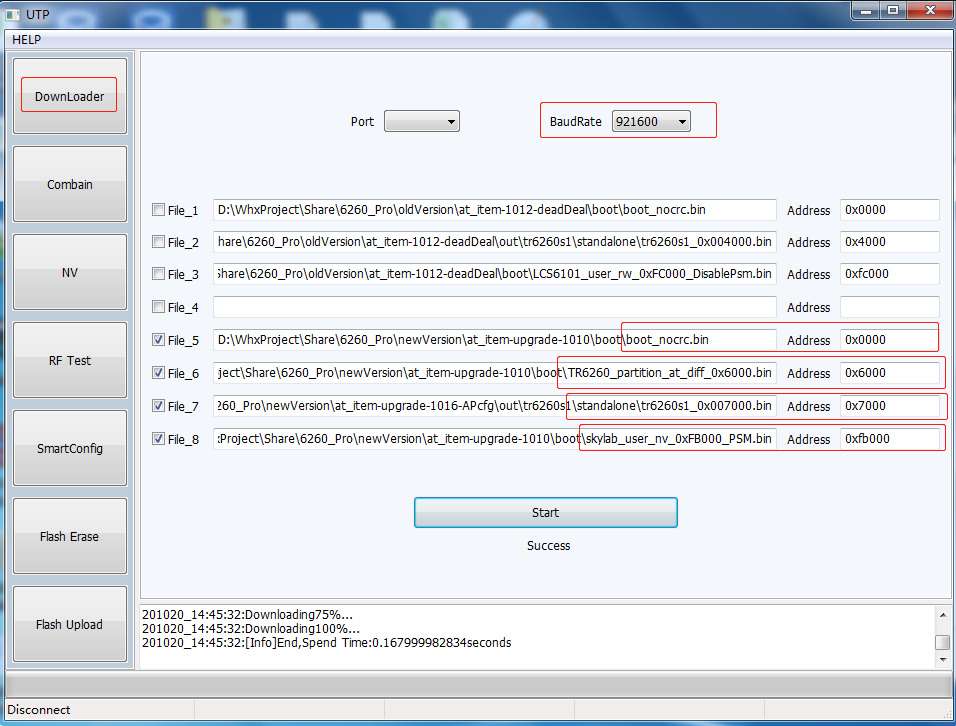Uncheck the File_8 checkbox
Image resolution: width=956 pixels, height=726 pixels.
click(x=159, y=438)
